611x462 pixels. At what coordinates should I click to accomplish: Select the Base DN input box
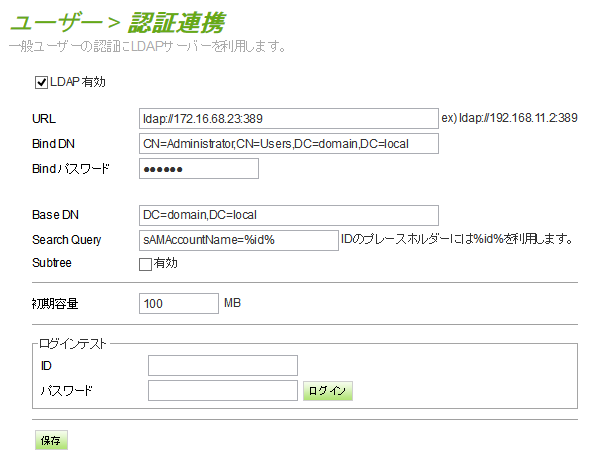(x=289, y=215)
